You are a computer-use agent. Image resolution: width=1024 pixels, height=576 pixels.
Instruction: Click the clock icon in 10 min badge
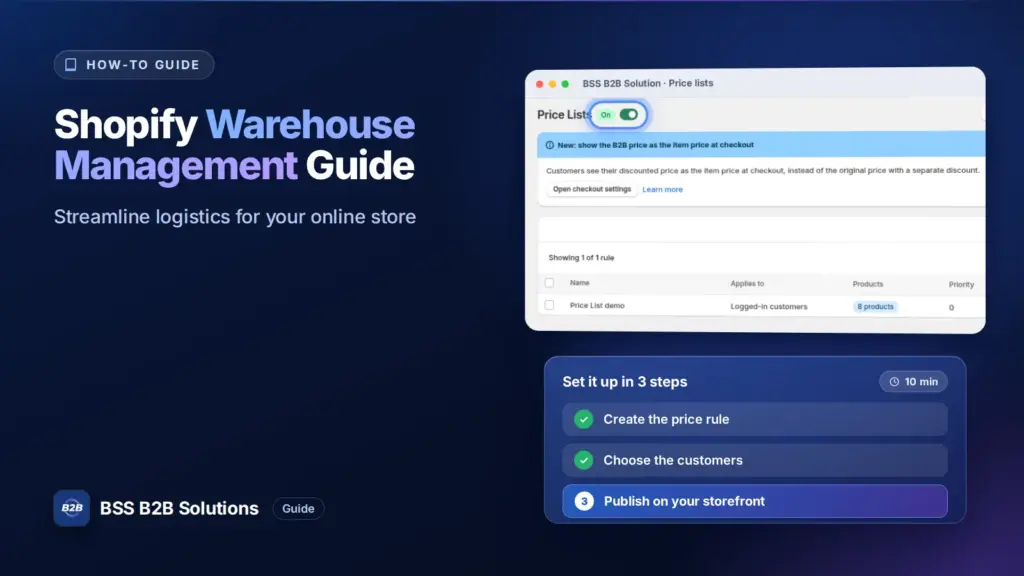click(894, 382)
